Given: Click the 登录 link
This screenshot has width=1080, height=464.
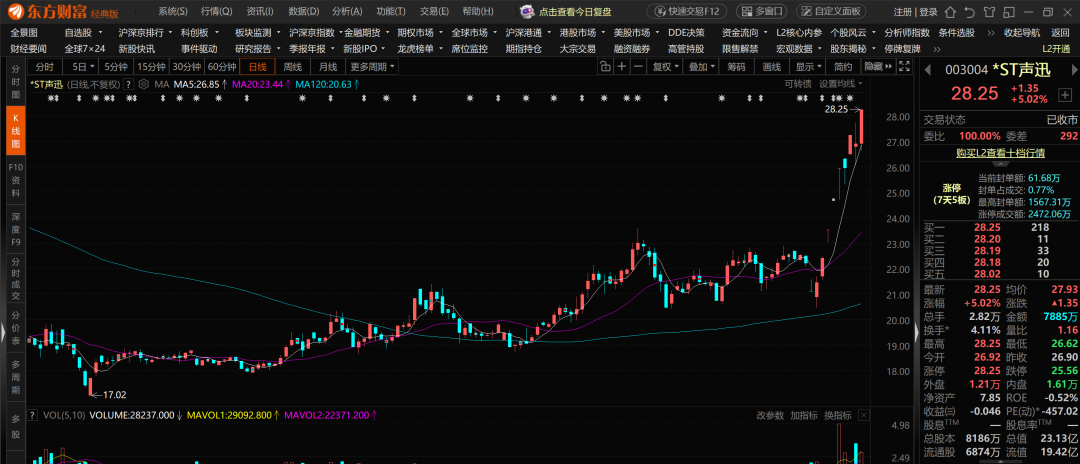Looking at the screenshot, I should [x=928, y=12].
